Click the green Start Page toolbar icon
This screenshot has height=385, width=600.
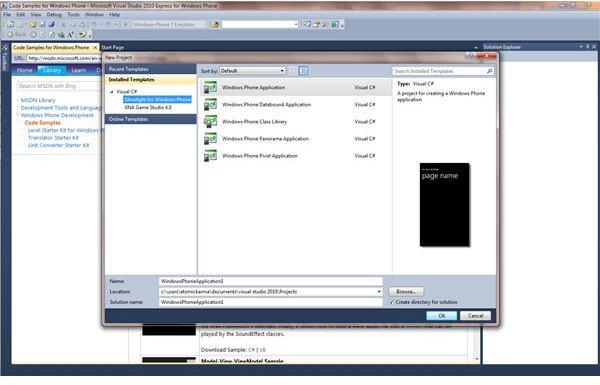(x=335, y=24)
